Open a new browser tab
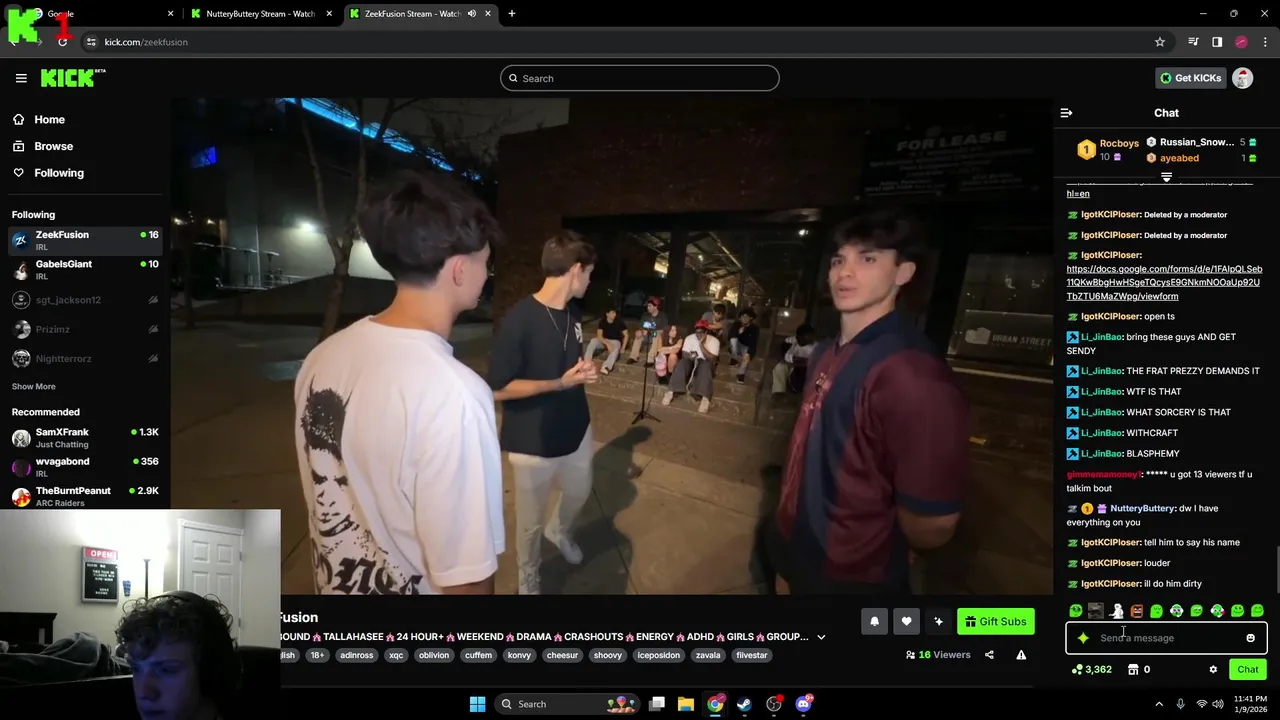 point(511,14)
